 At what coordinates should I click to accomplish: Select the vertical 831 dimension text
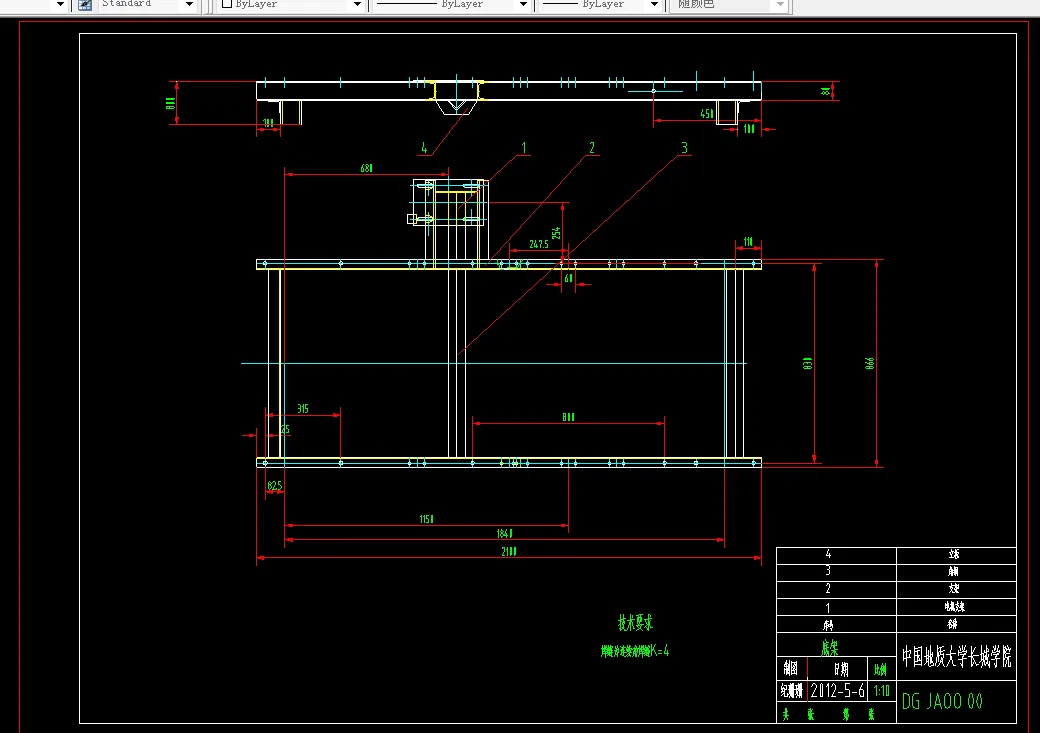click(807, 364)
